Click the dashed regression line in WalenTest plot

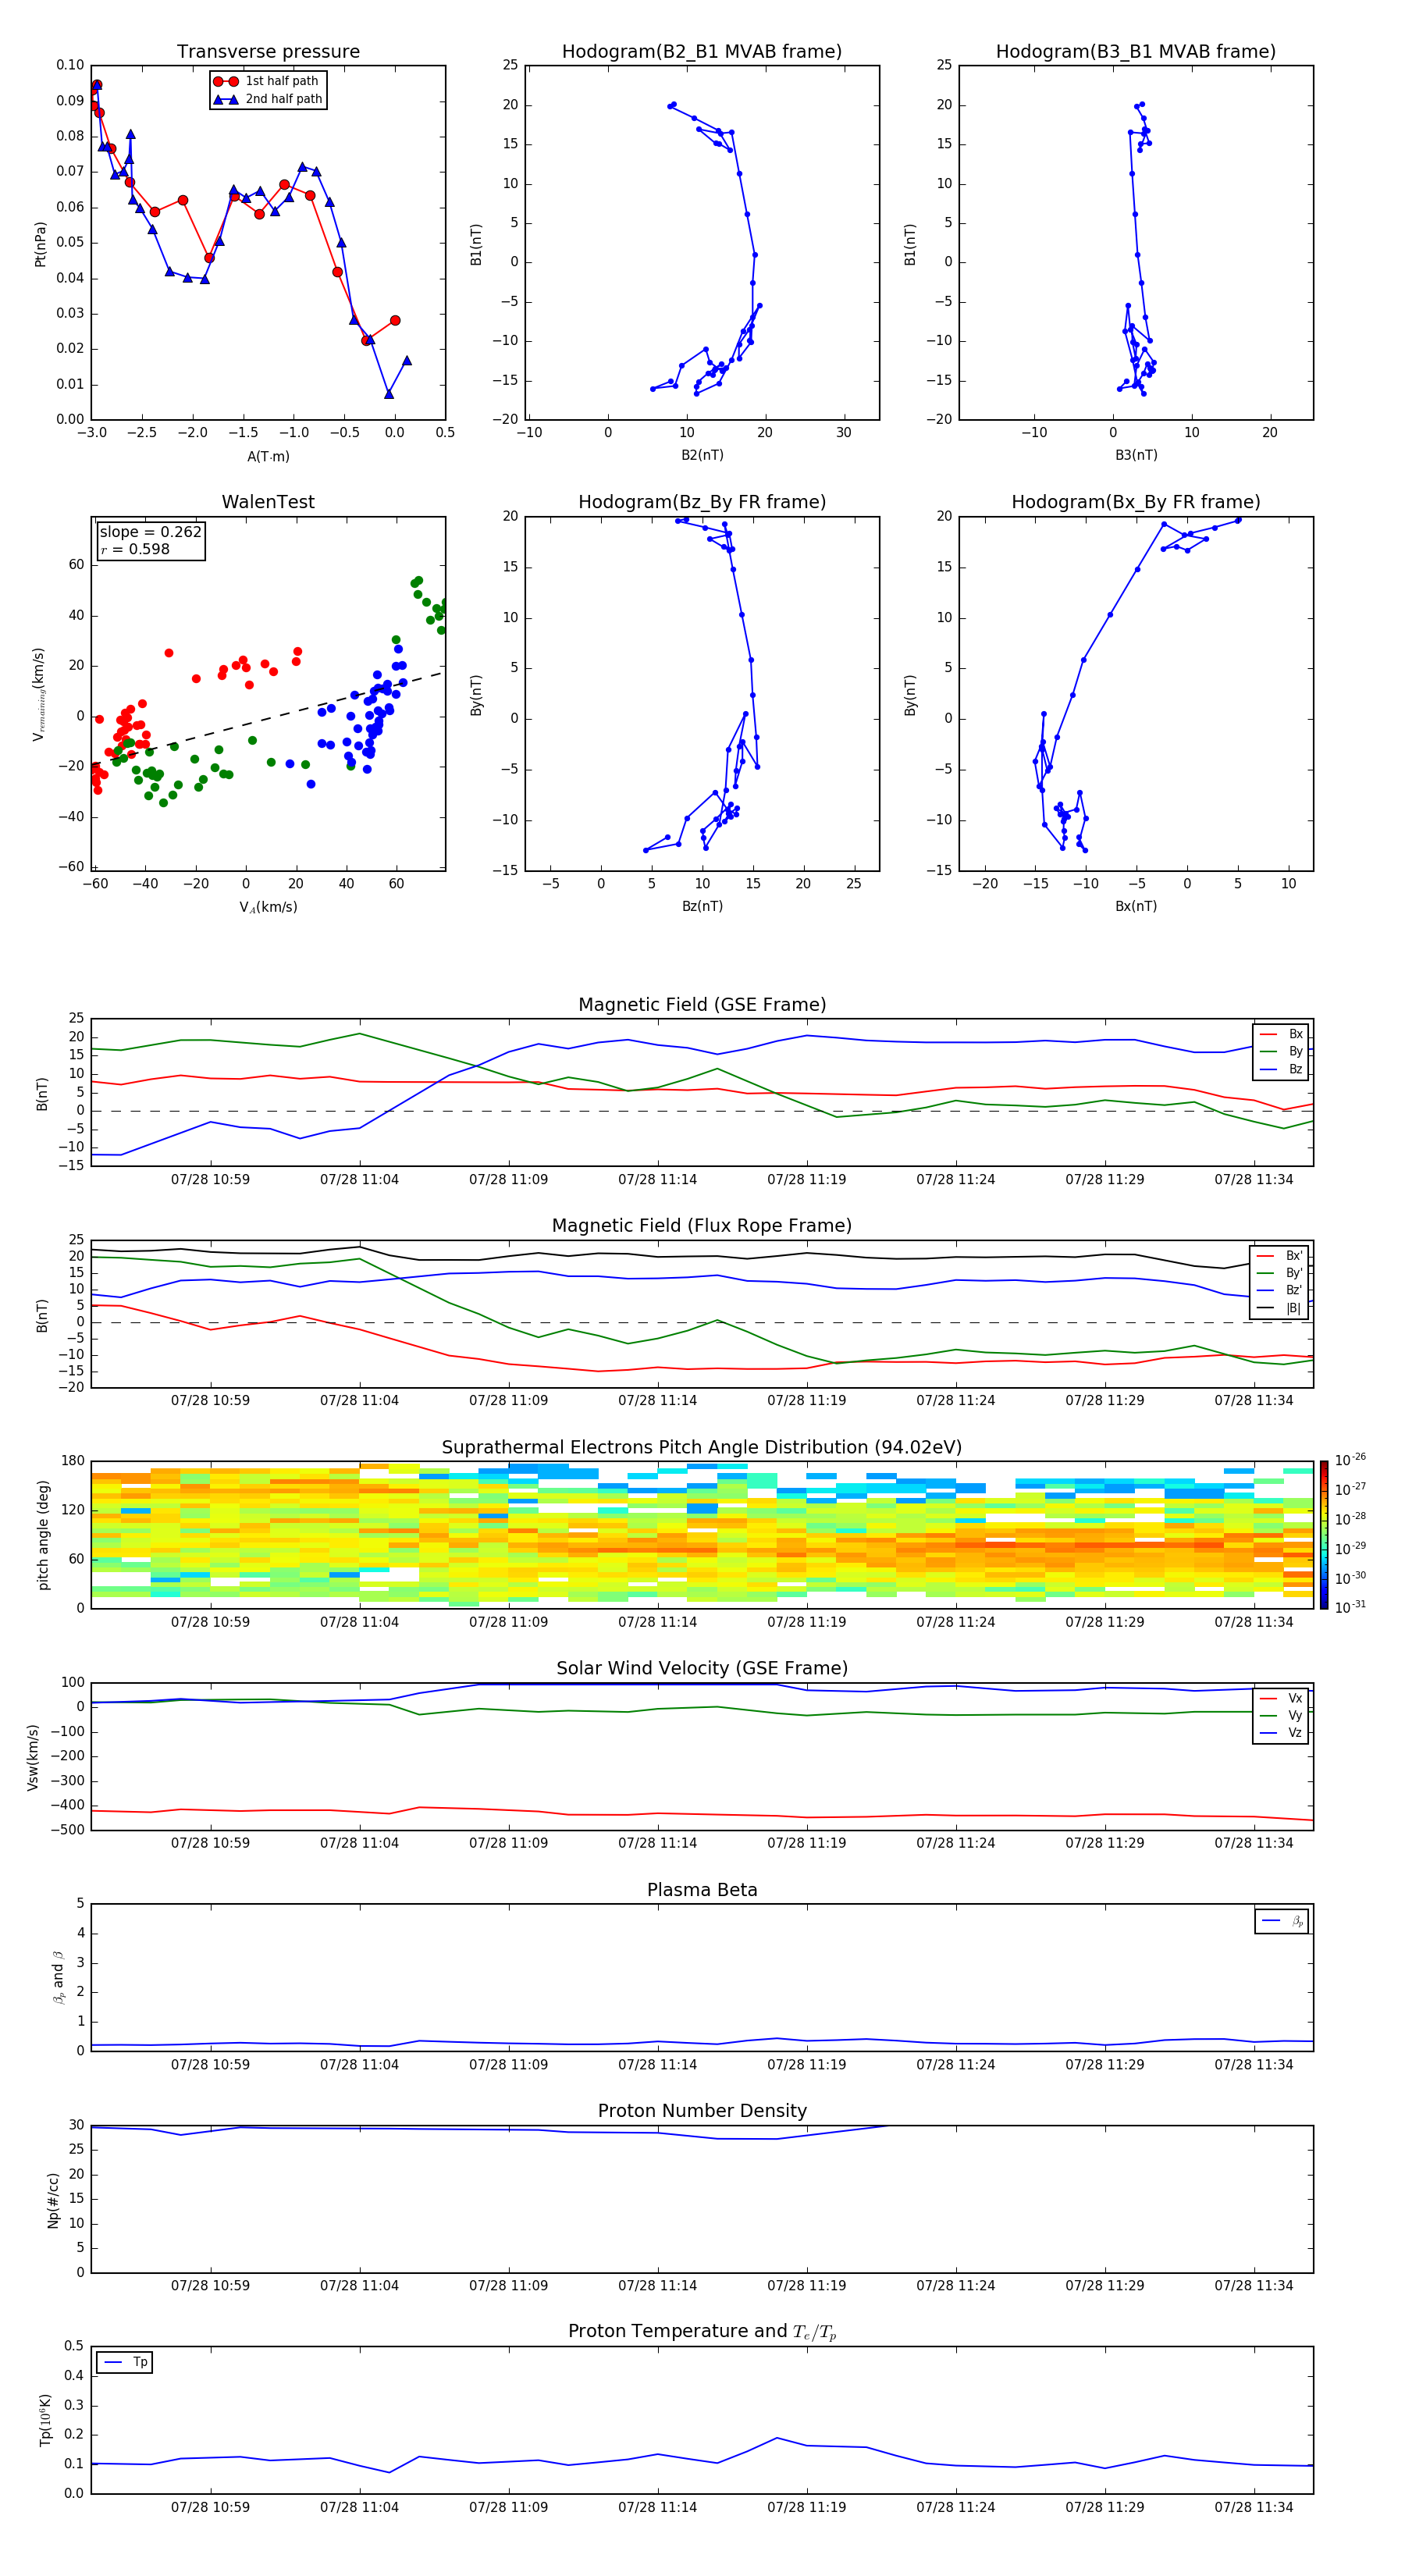268,719
